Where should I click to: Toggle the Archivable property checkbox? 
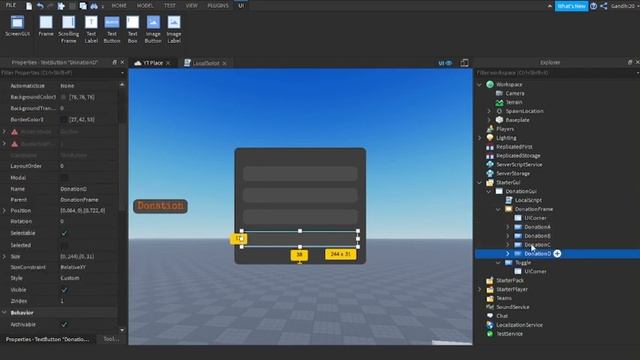coord(64,324)
